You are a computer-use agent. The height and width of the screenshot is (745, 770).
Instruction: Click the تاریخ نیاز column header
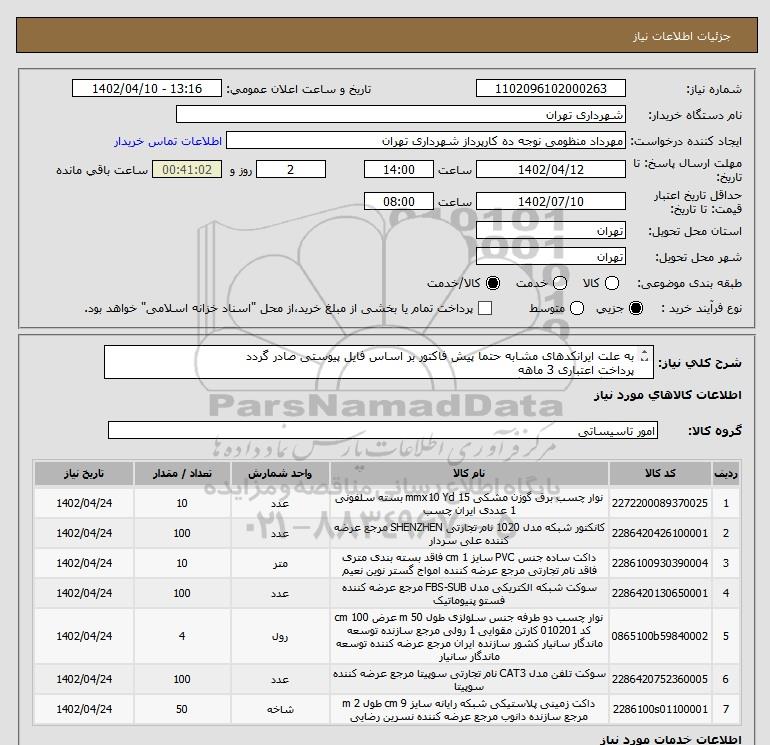point(84,473)
